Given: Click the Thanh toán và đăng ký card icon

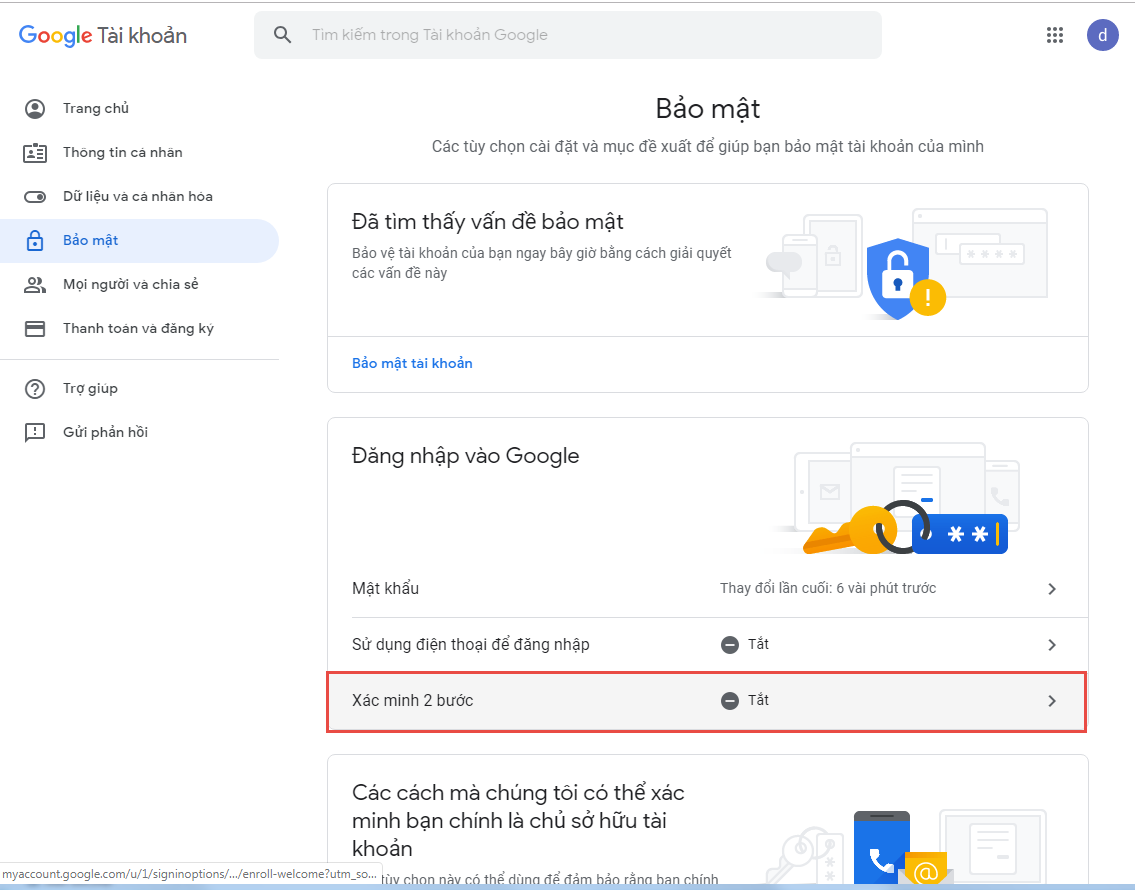Looking at the screenshot, I should point(35,329).
